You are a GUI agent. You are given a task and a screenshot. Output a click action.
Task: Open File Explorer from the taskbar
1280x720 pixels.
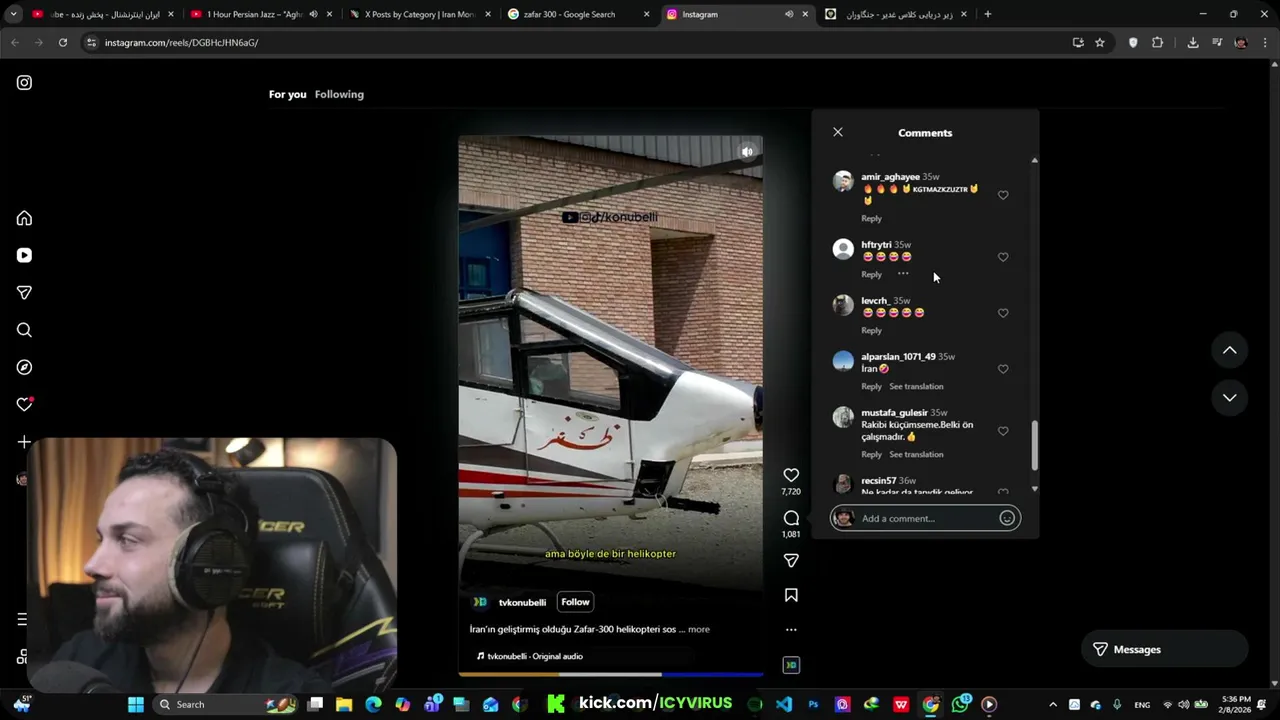point(344,704)
